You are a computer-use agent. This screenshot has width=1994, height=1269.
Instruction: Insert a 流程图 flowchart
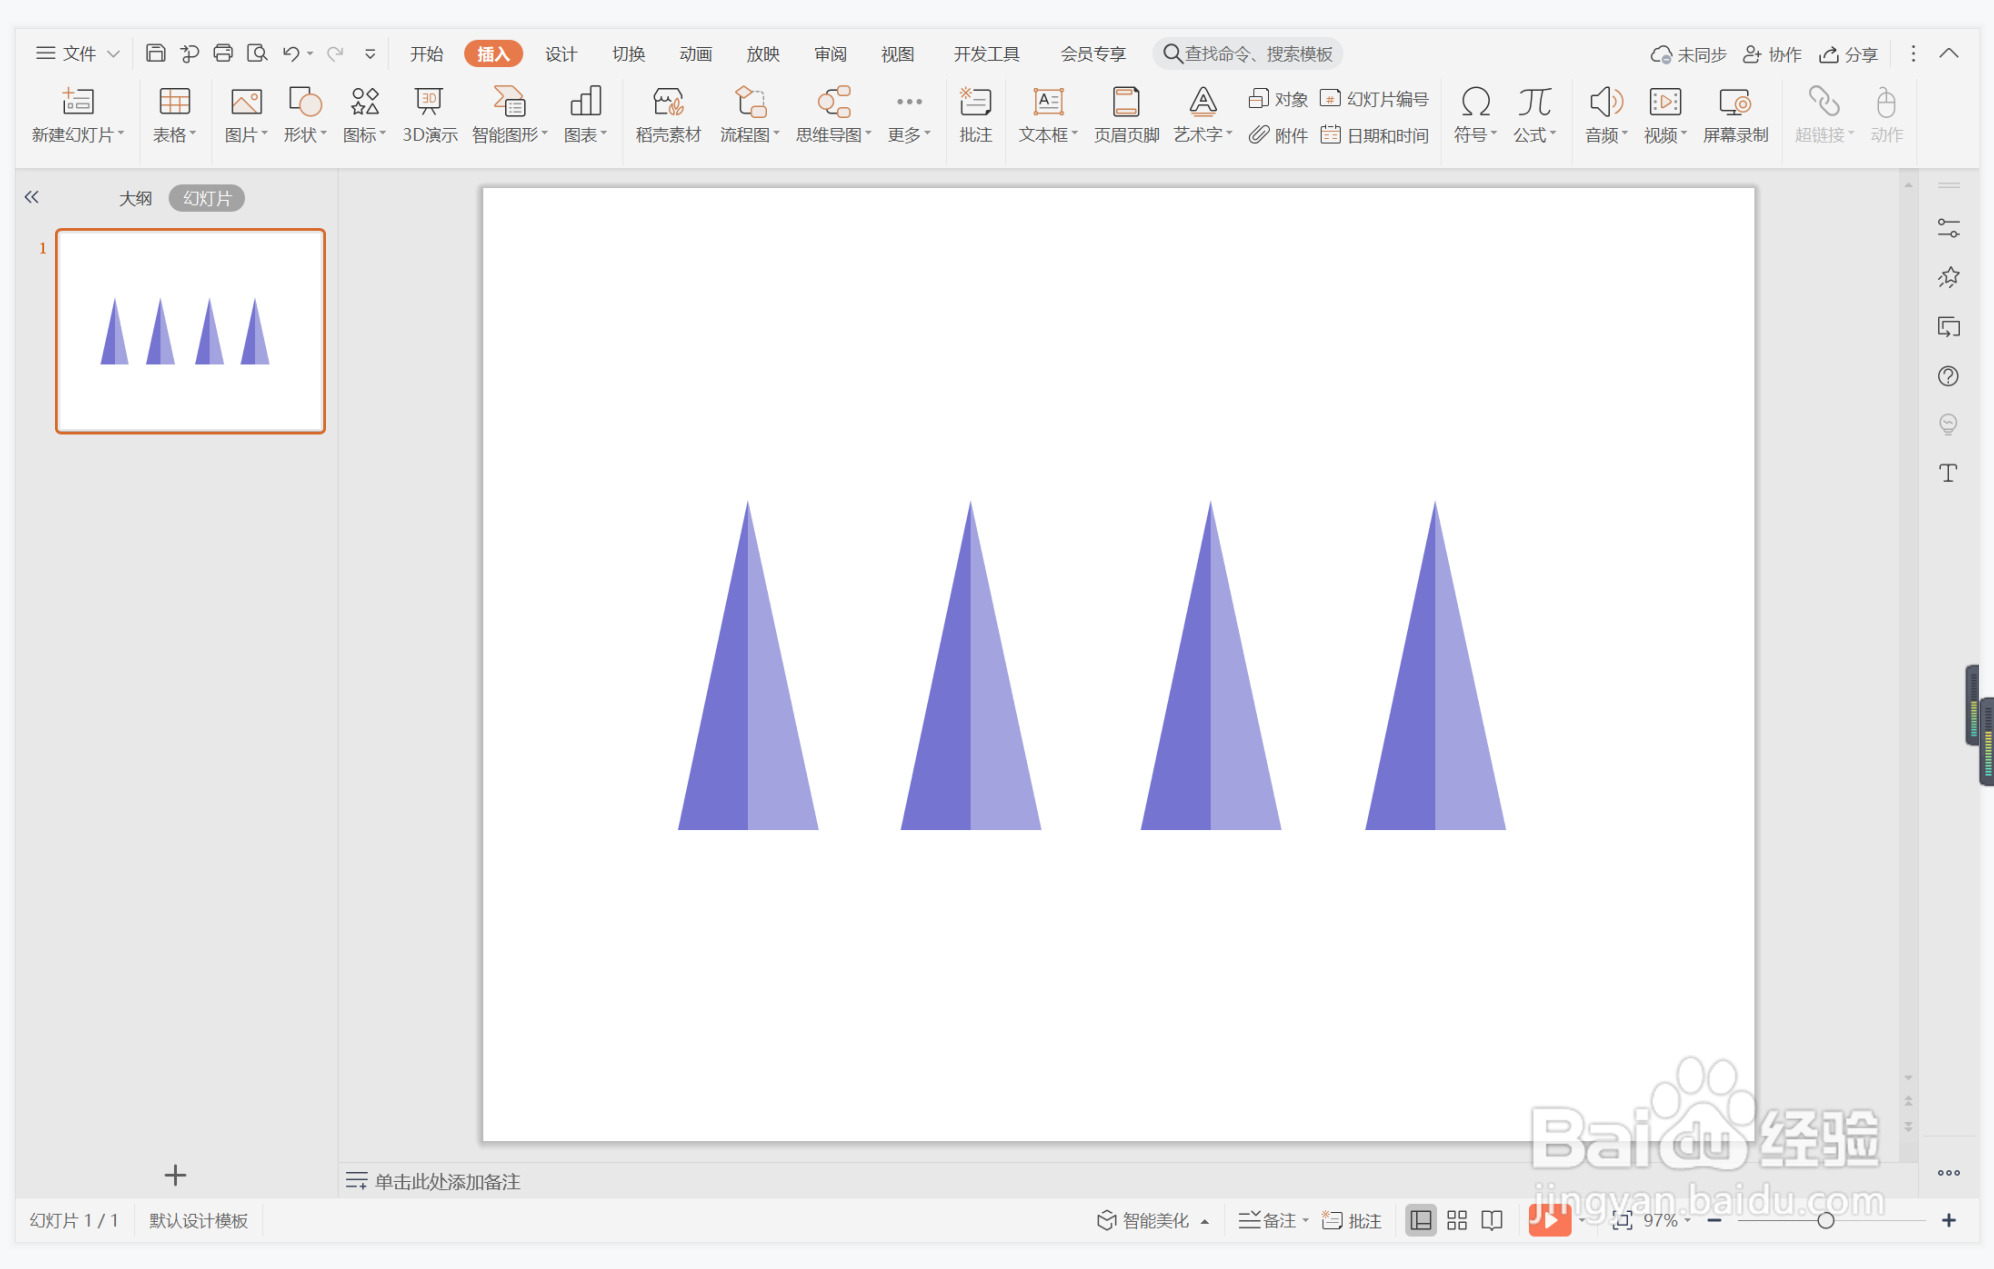pos(748,114)
